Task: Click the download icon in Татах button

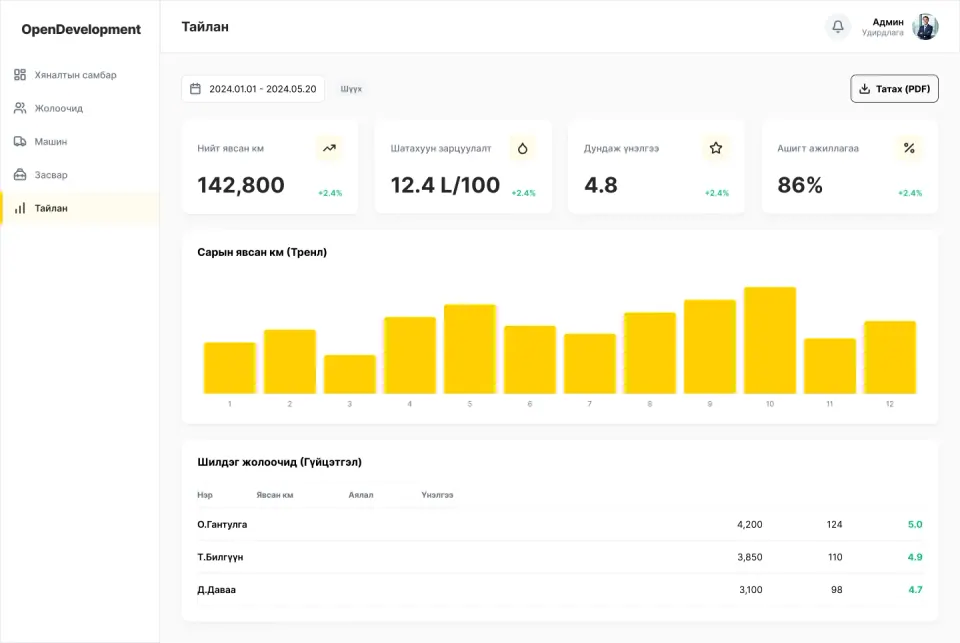Action: click(864, 89)
